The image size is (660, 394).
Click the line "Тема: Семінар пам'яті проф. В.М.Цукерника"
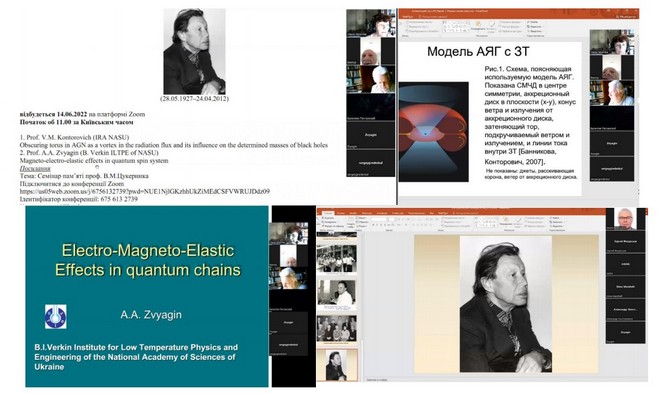[x=84, y=176]
